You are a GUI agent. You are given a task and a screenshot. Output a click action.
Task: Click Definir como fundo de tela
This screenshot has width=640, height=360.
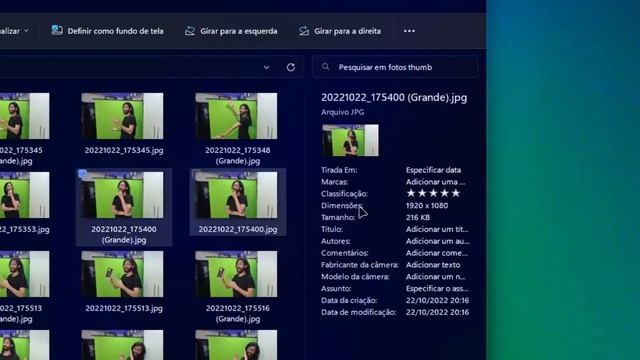click(x=116, y=31)
